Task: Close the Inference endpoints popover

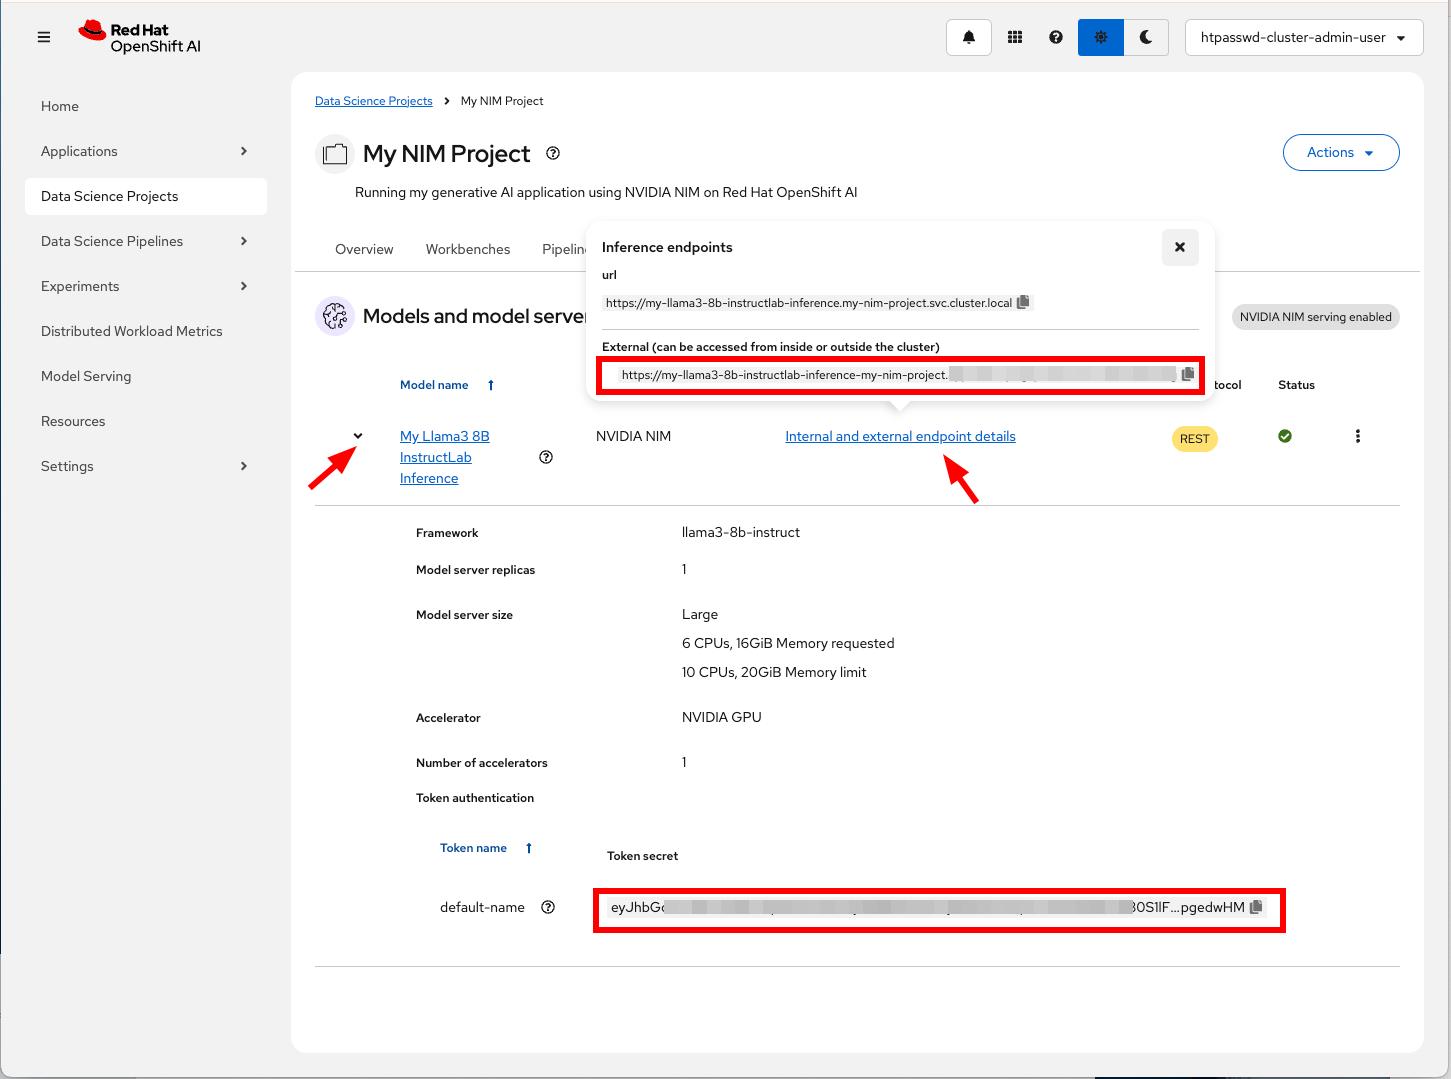Action: point(1179,247)
